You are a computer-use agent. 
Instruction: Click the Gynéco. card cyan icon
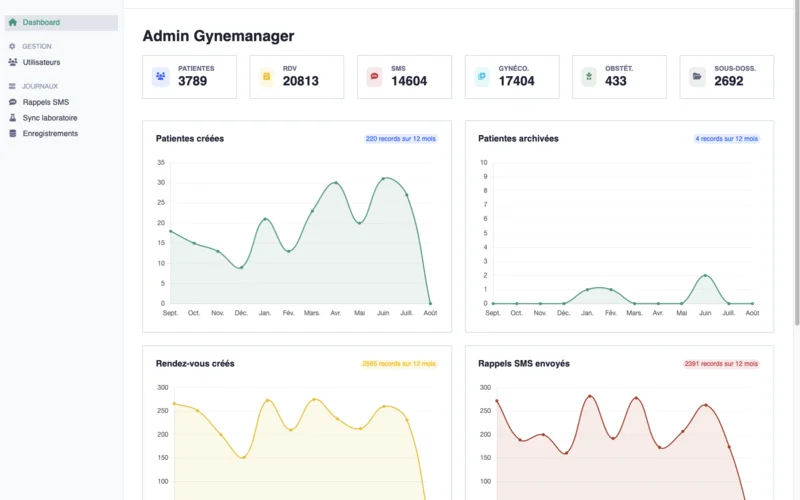(x=482, y=77)
